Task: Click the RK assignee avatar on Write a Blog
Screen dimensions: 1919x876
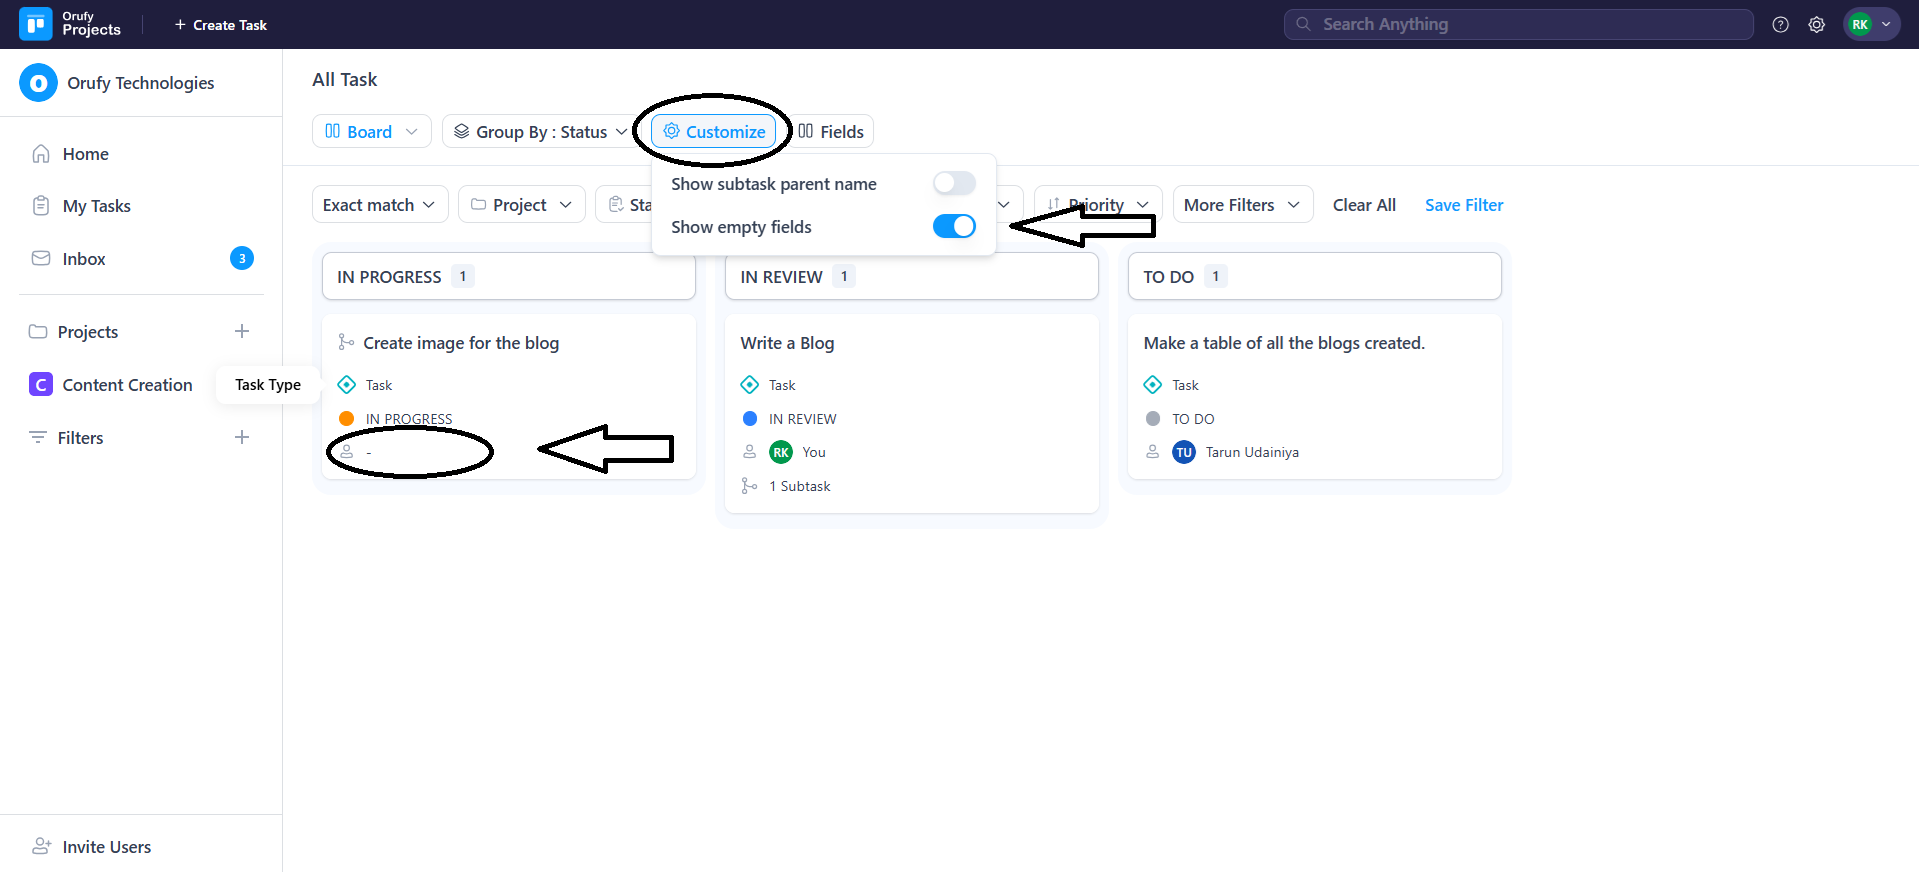Action: coord(780,453)
